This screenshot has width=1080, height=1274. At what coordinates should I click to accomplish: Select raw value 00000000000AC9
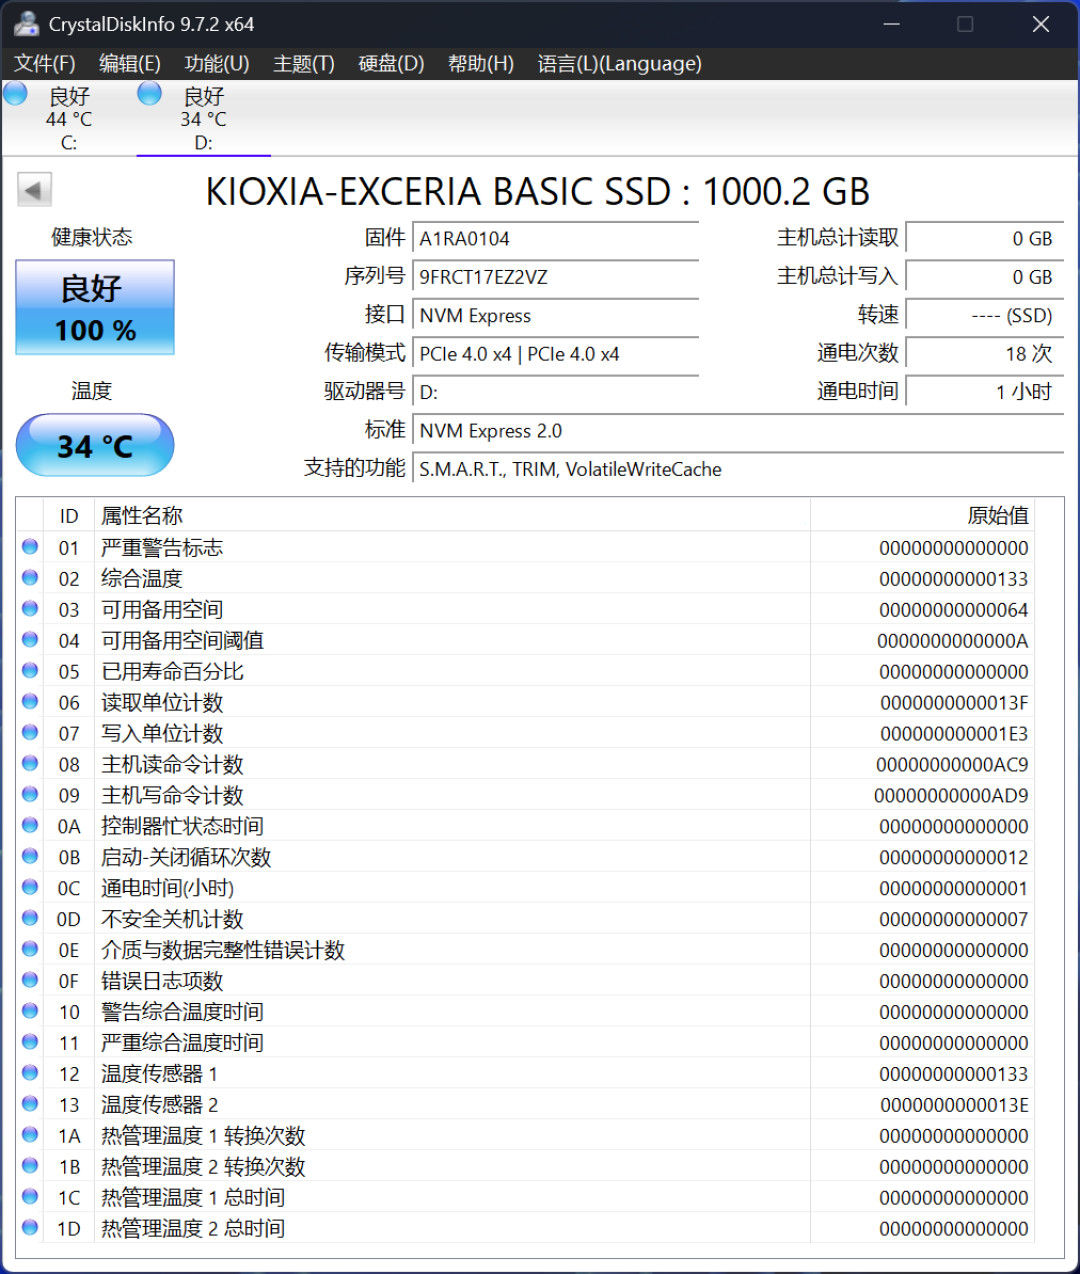pos(952,765)
